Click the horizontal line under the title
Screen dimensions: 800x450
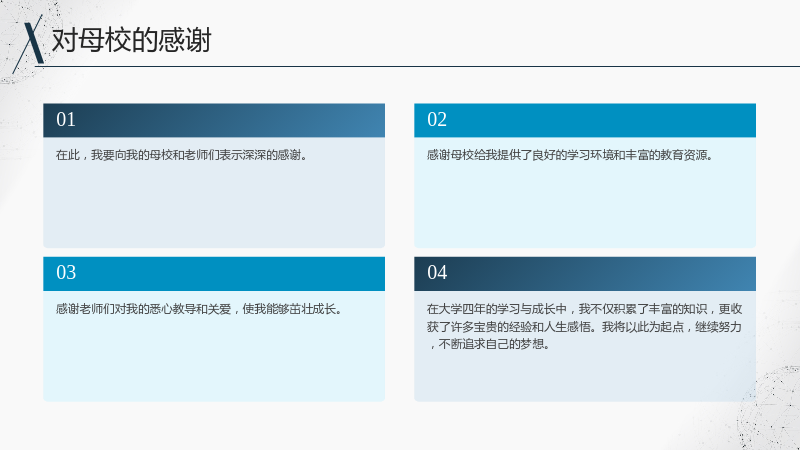(417, 66)
